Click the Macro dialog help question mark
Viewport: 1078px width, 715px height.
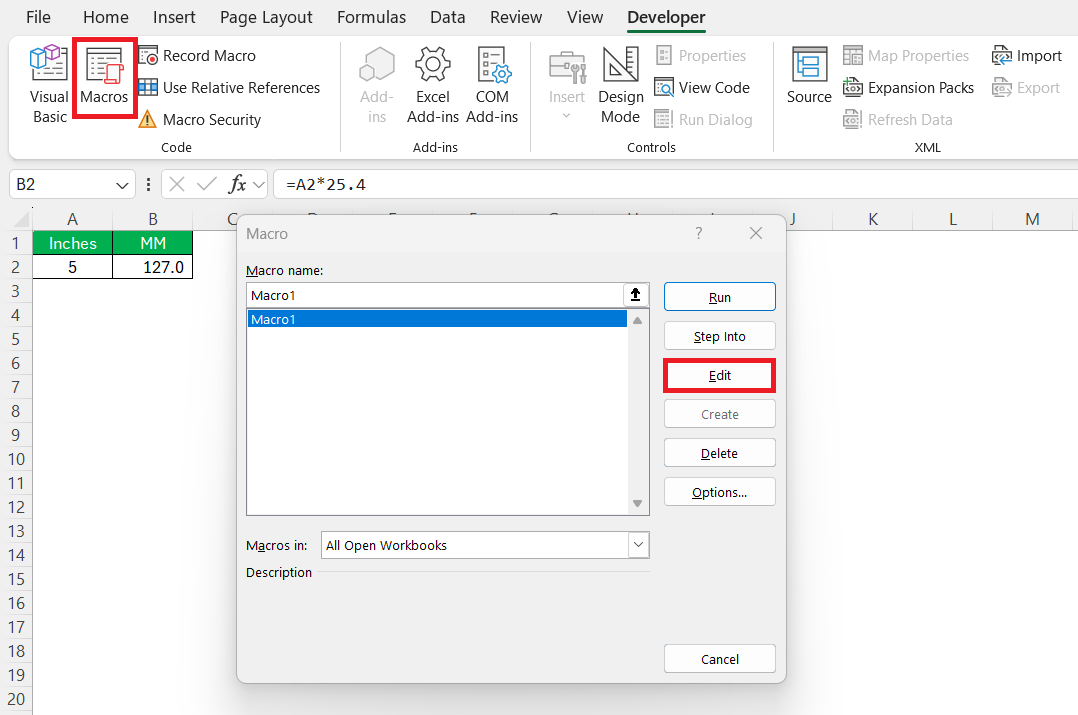(698, 234)
